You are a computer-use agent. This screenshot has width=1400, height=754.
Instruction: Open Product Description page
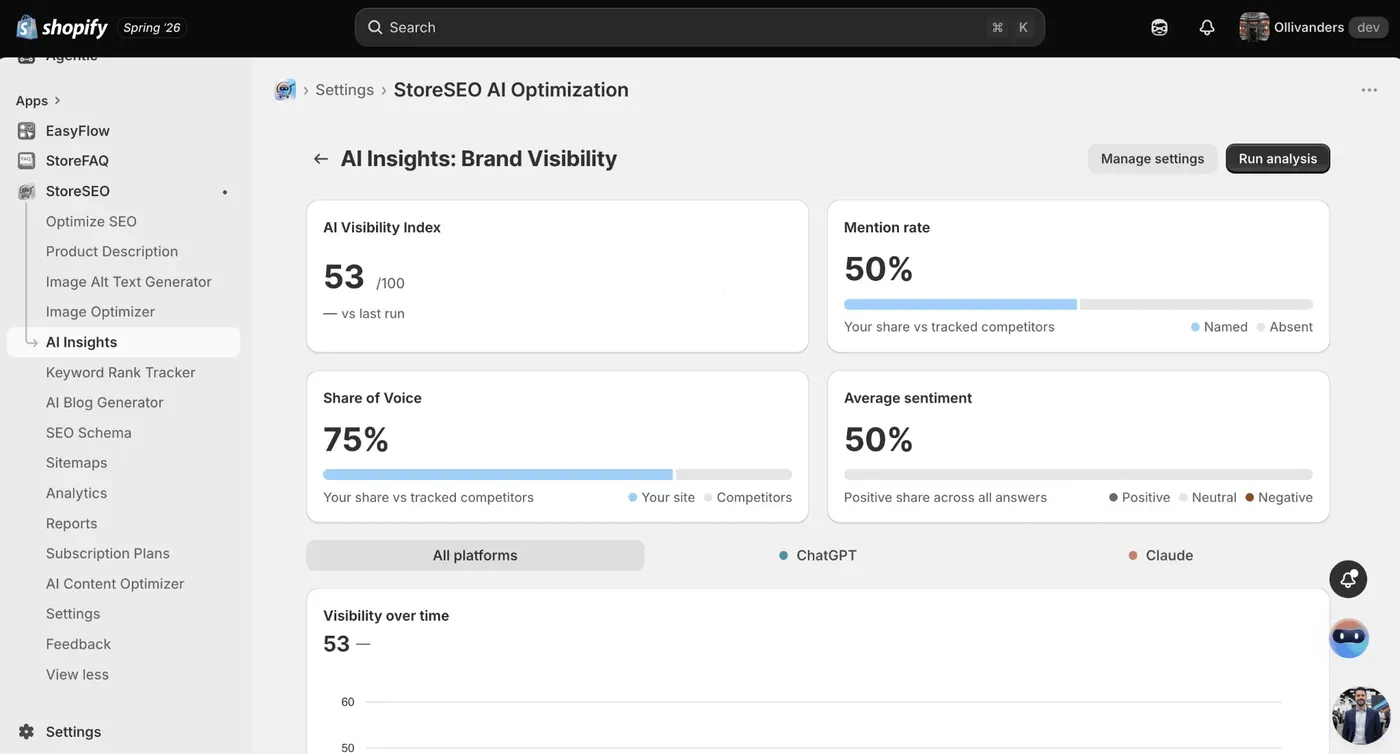click(x=112, y=252)
